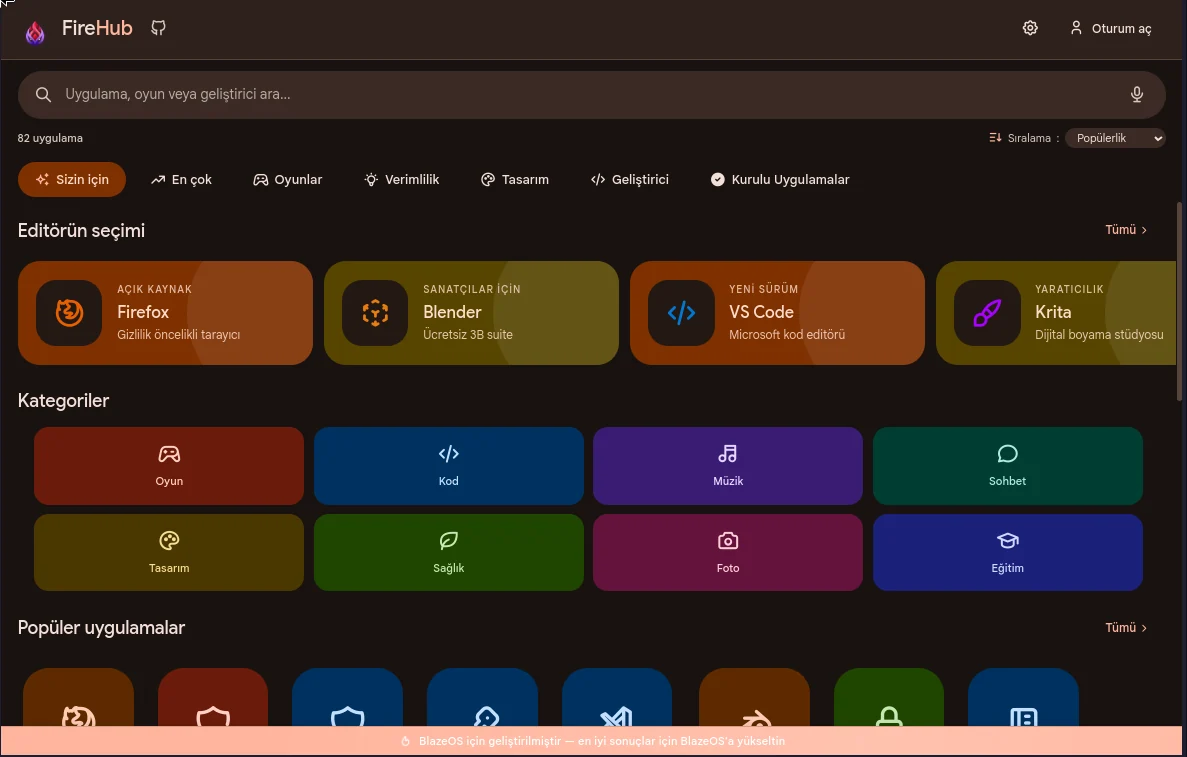
Task: Click the Blender card title text
Action: pos(453,312)
